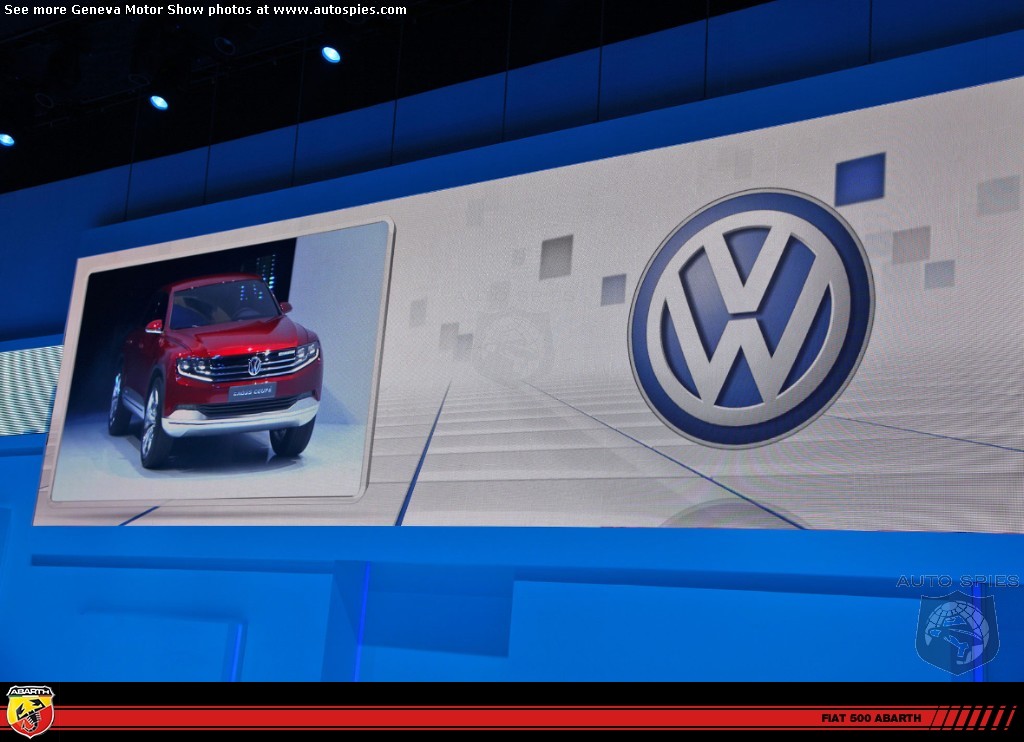
Task: Click the large Volkswagen logo on screen
Action: pyautogui.click(x=750, y=317)
